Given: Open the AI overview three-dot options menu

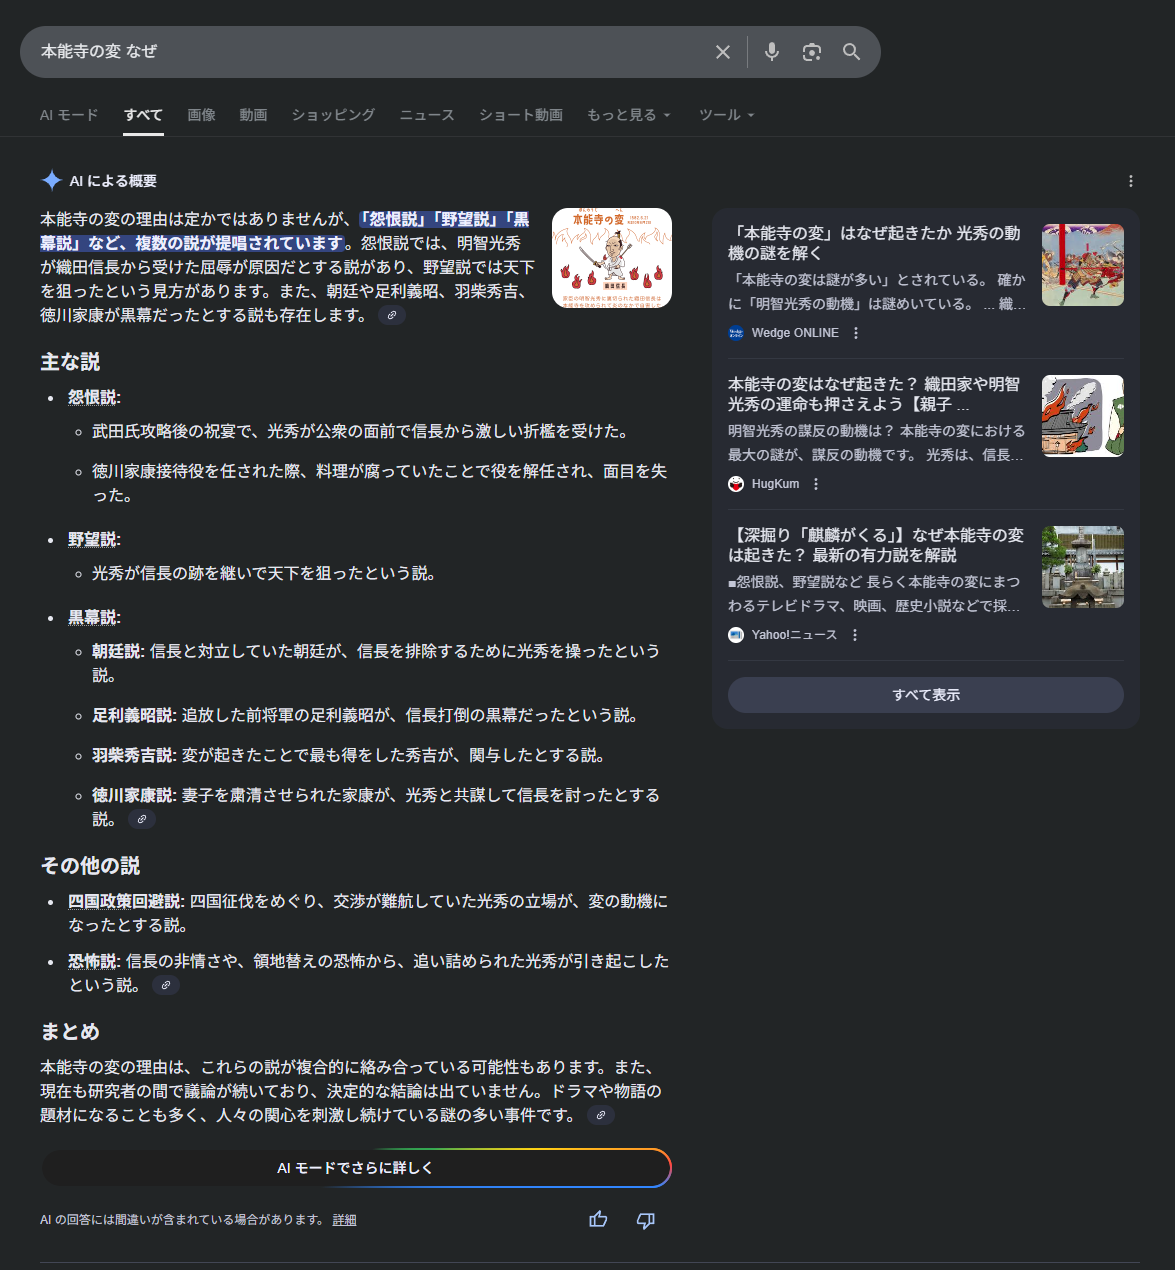Looking at the screenshot, I should [x=1130, y=181].
